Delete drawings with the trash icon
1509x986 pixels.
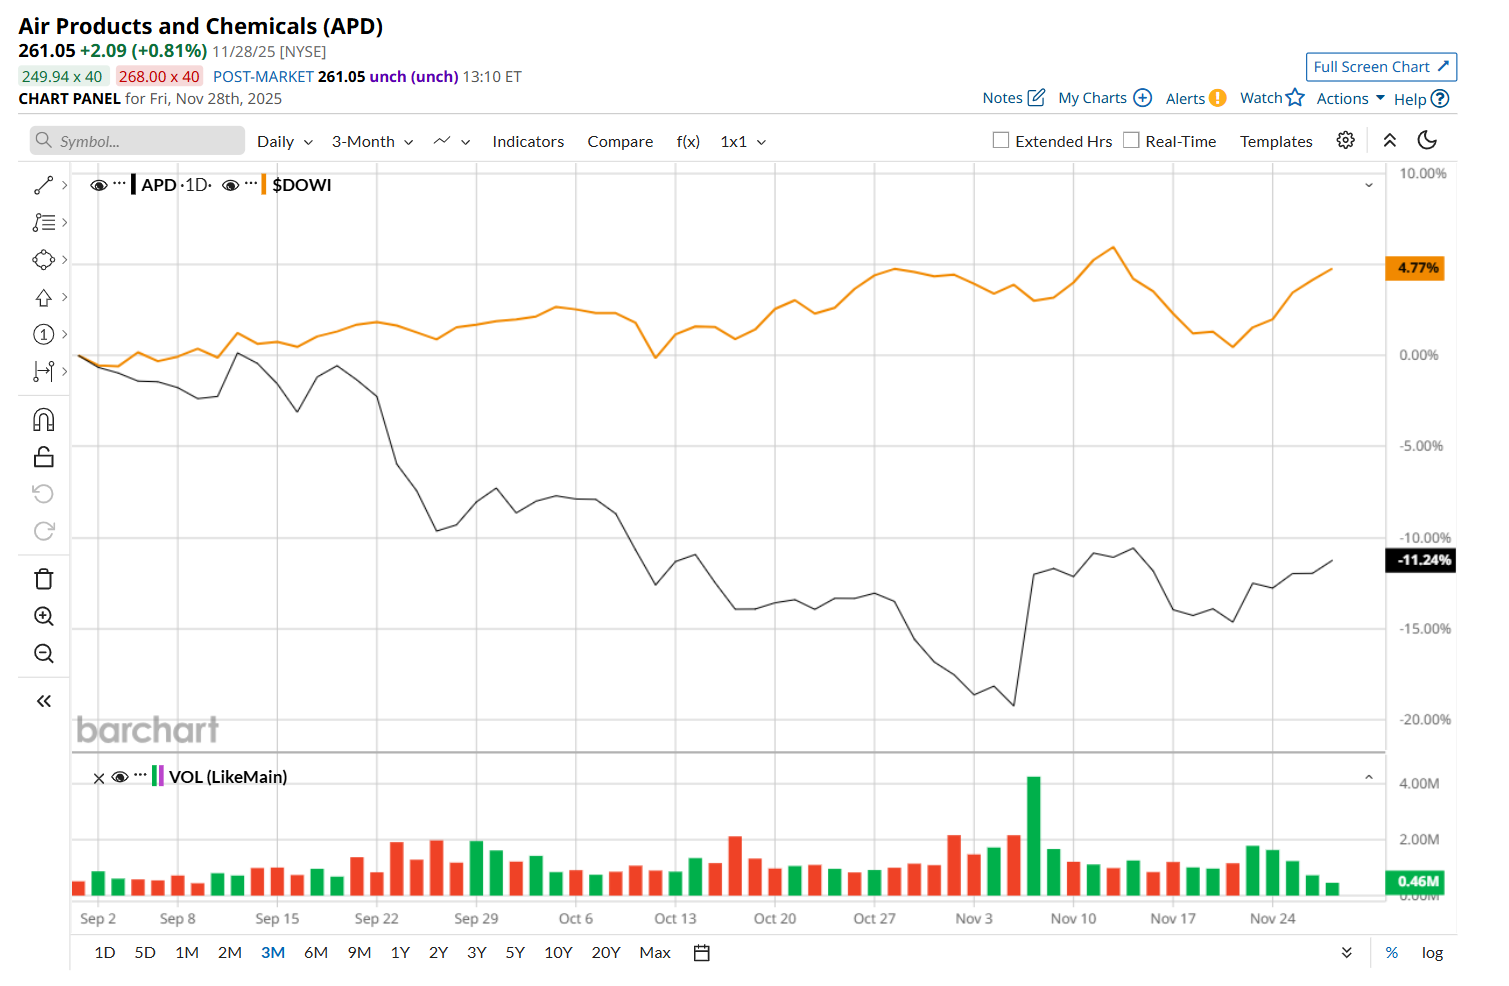click(x=43, y=579)
